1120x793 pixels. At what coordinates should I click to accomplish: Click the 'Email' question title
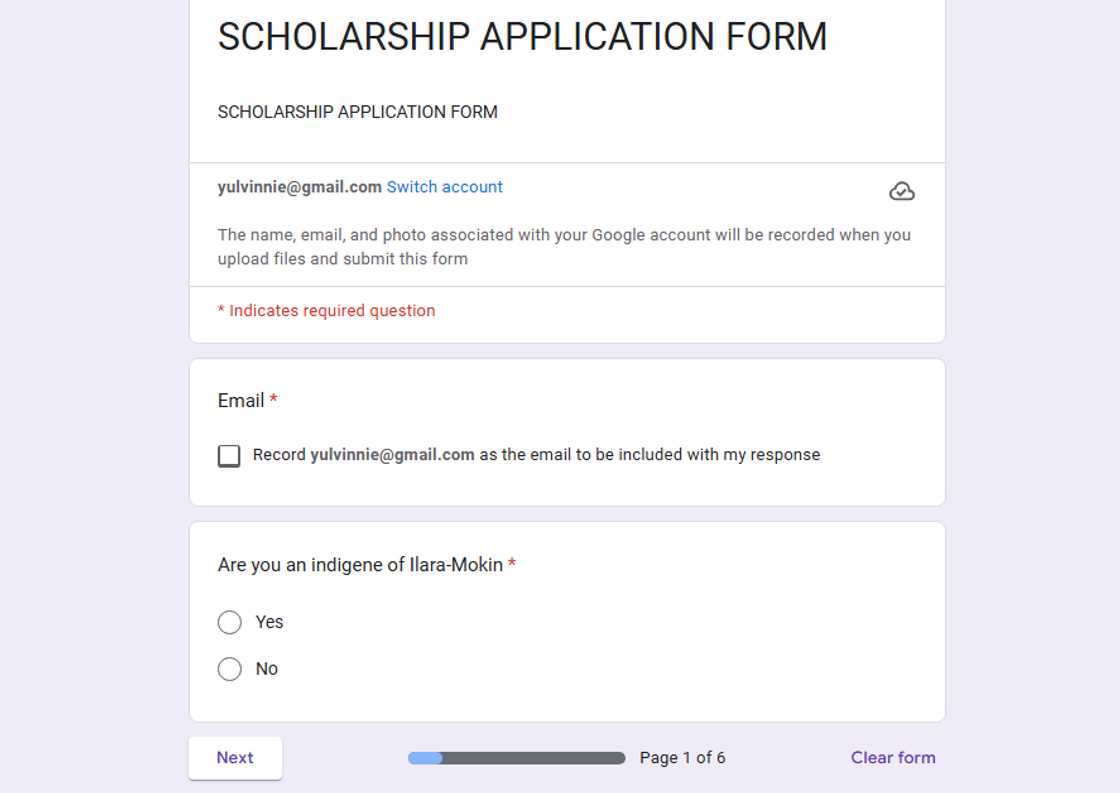pos(241,401)
